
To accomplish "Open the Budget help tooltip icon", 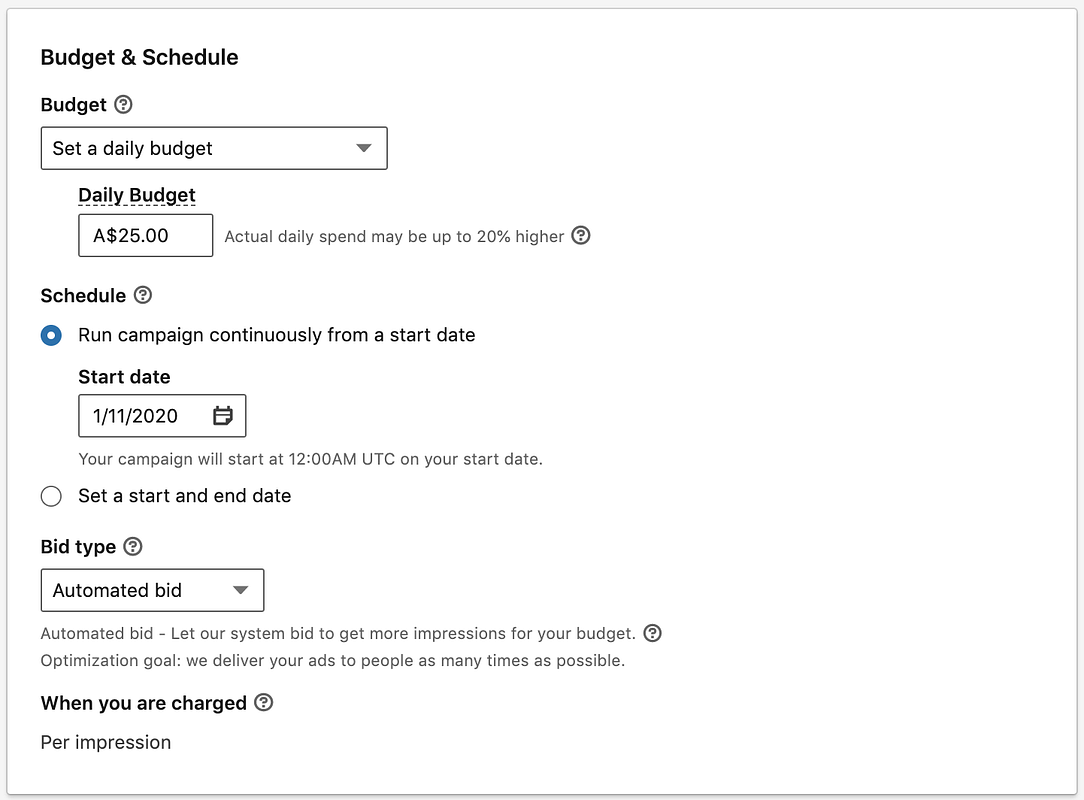I will click(123, 104).
